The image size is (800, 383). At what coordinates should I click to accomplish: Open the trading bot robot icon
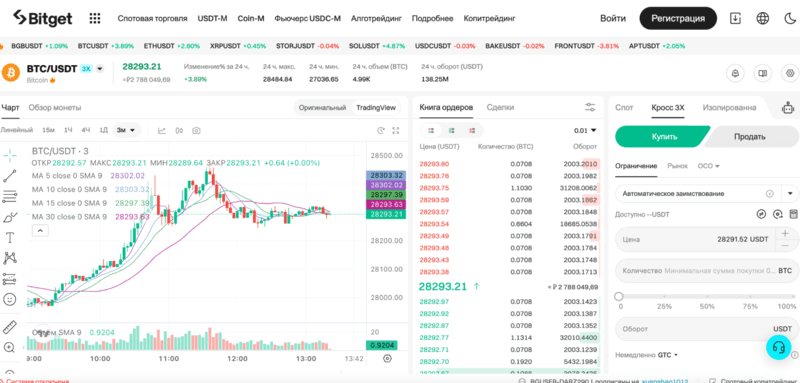[x=788, y=108]
